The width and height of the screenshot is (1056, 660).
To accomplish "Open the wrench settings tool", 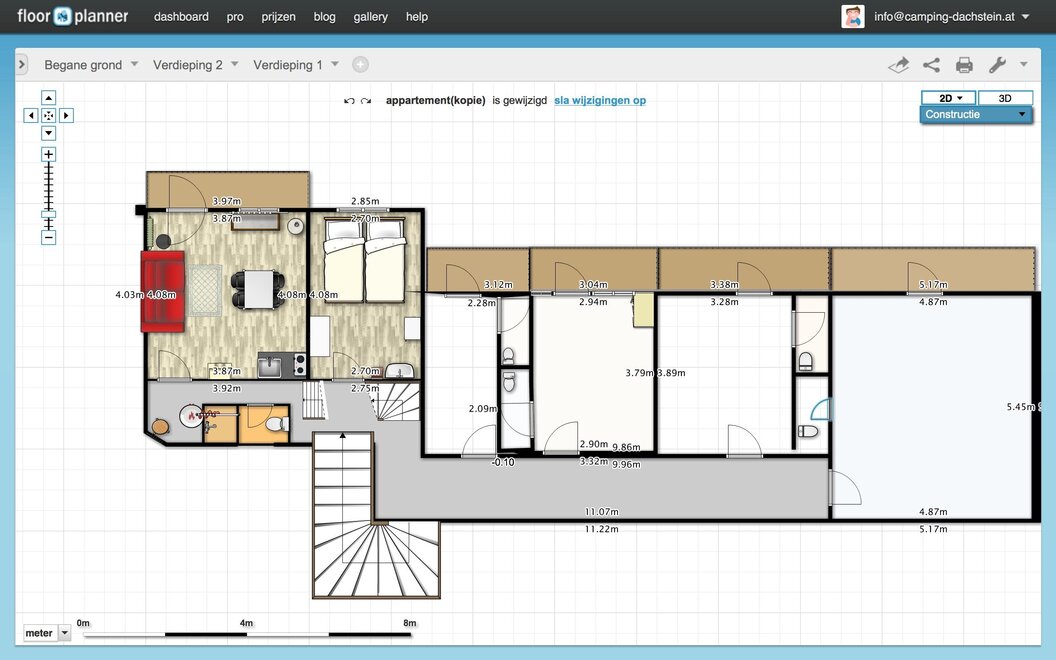I will 997,65.
